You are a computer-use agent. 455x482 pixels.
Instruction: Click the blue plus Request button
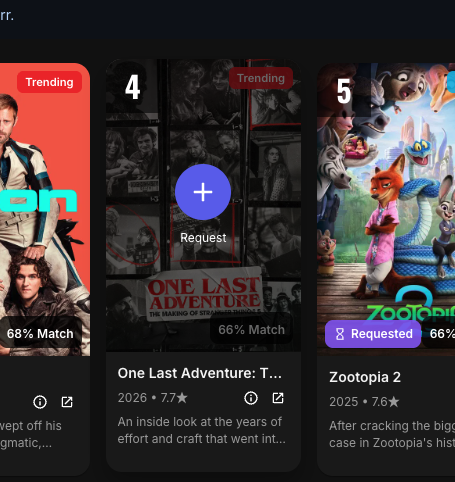pyautogui.click(x=203, y=192)
